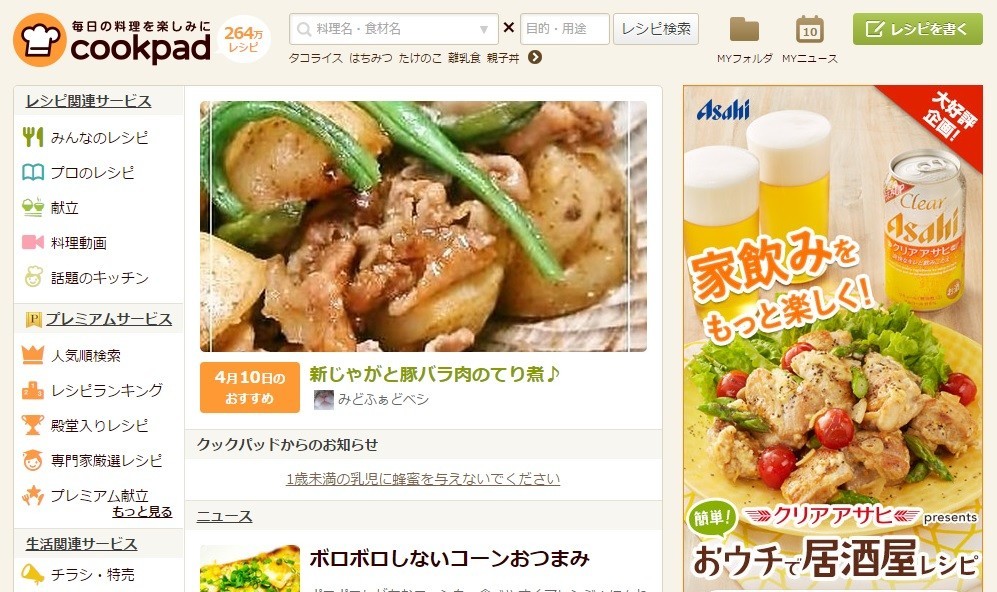Click the cookpad chef hat logo
The height and width of the screenshot is (592, 997).
point(39,39)
